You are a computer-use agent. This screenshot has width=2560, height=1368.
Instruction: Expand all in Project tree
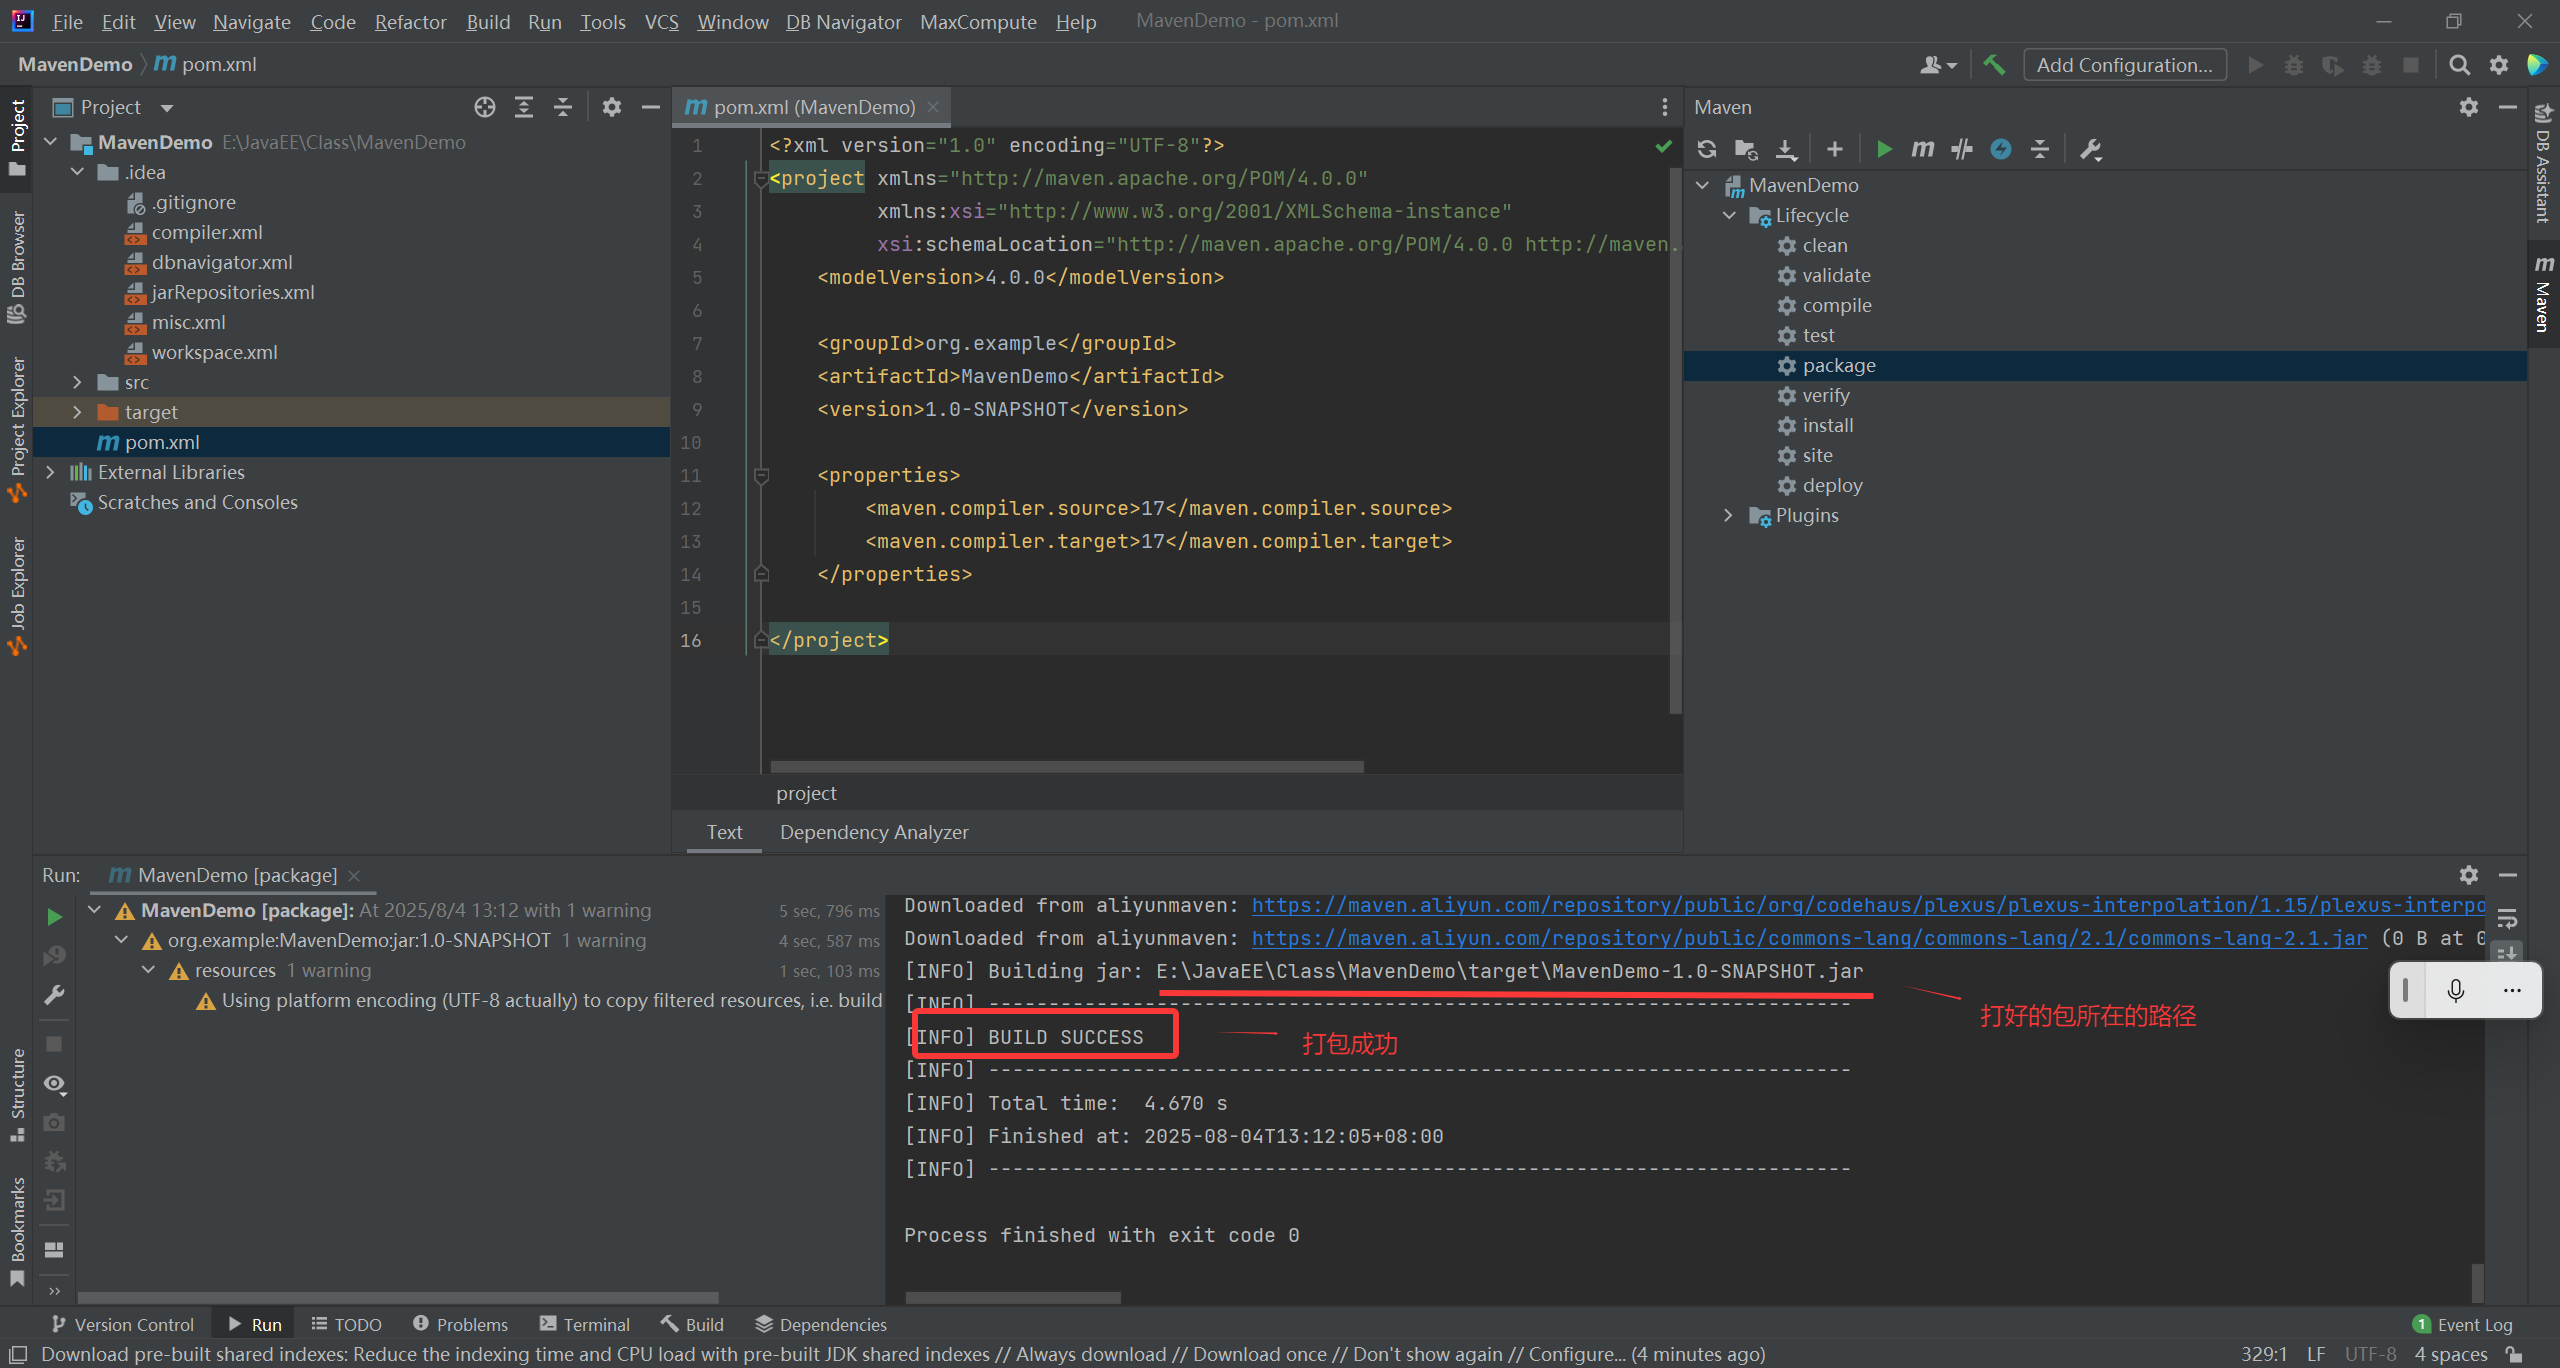pyautogui.click(x=524, y=107)
